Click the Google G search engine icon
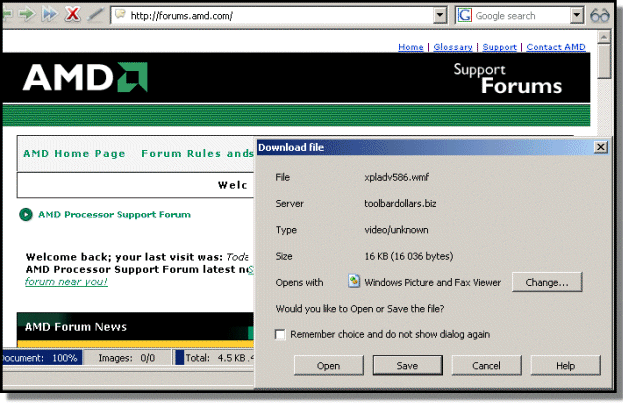Image resolution: width=623 pixels, height=403 pixels. (464, 15)
